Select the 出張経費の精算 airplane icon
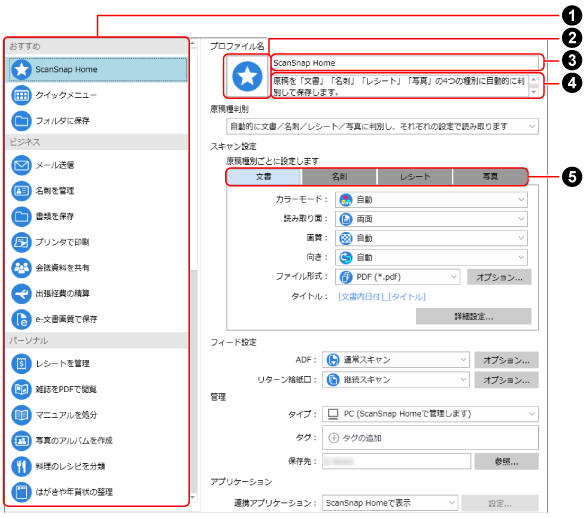 click(x=21, y=294)
